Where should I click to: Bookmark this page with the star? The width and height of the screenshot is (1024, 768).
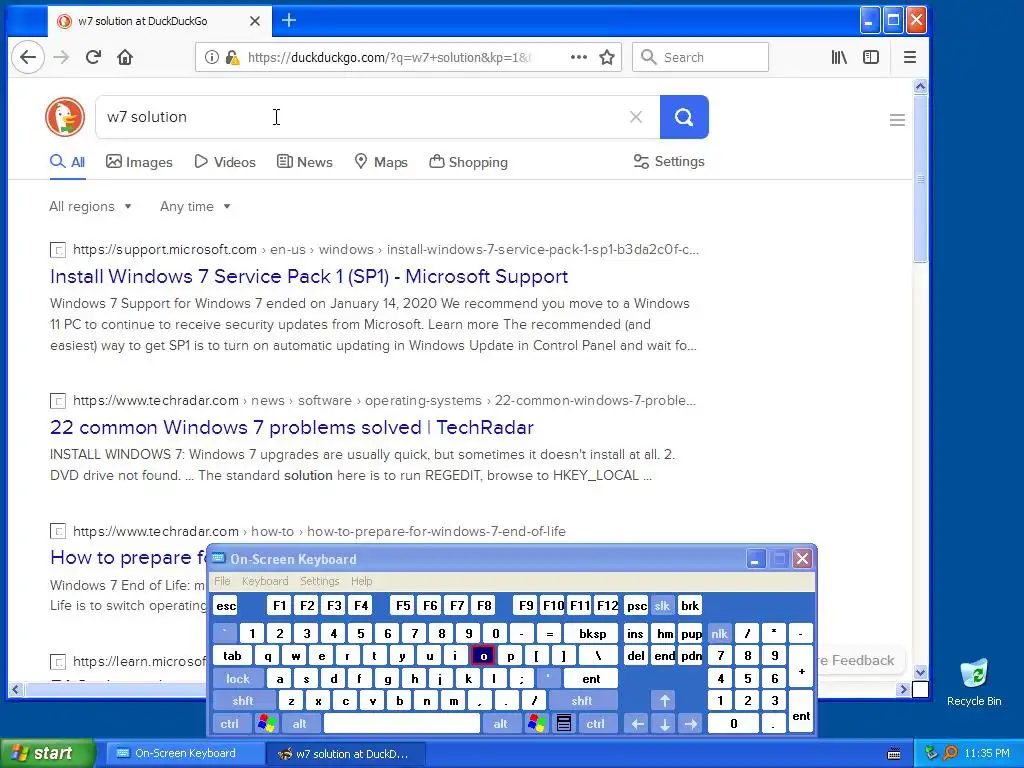(607, 57)
